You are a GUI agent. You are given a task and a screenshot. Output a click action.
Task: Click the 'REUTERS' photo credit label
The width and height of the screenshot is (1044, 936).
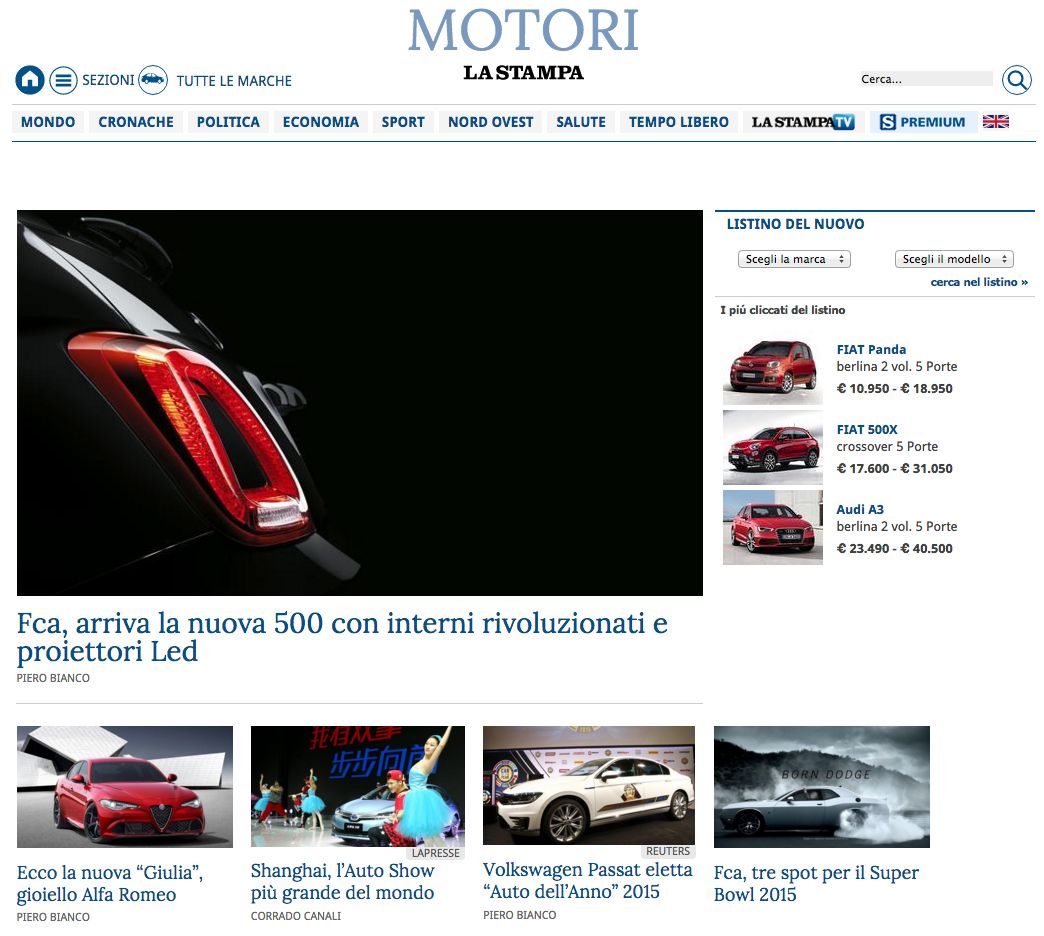(668, 851)
